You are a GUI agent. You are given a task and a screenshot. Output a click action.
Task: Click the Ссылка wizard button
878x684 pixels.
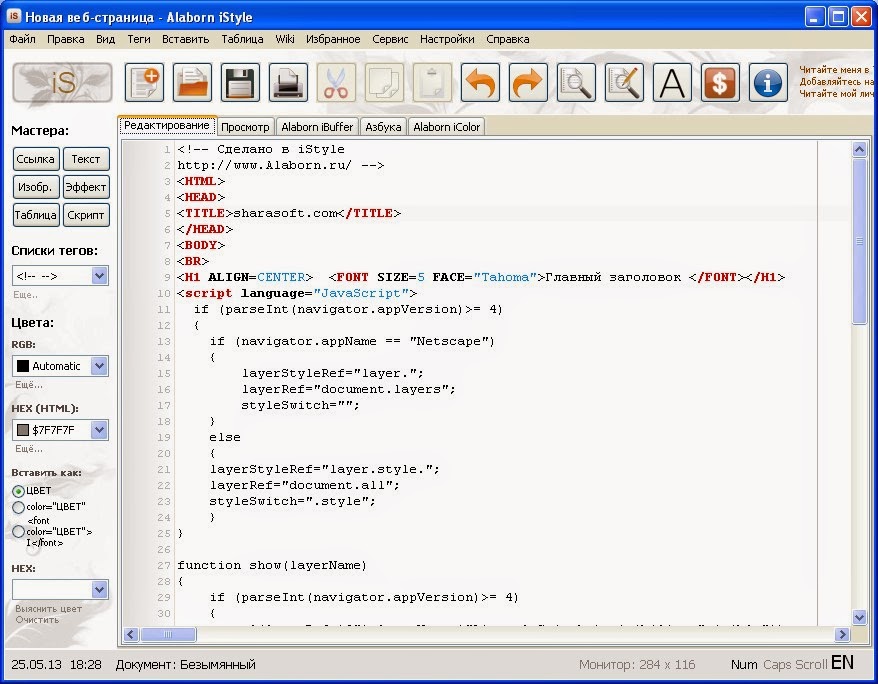pos(35,159)
